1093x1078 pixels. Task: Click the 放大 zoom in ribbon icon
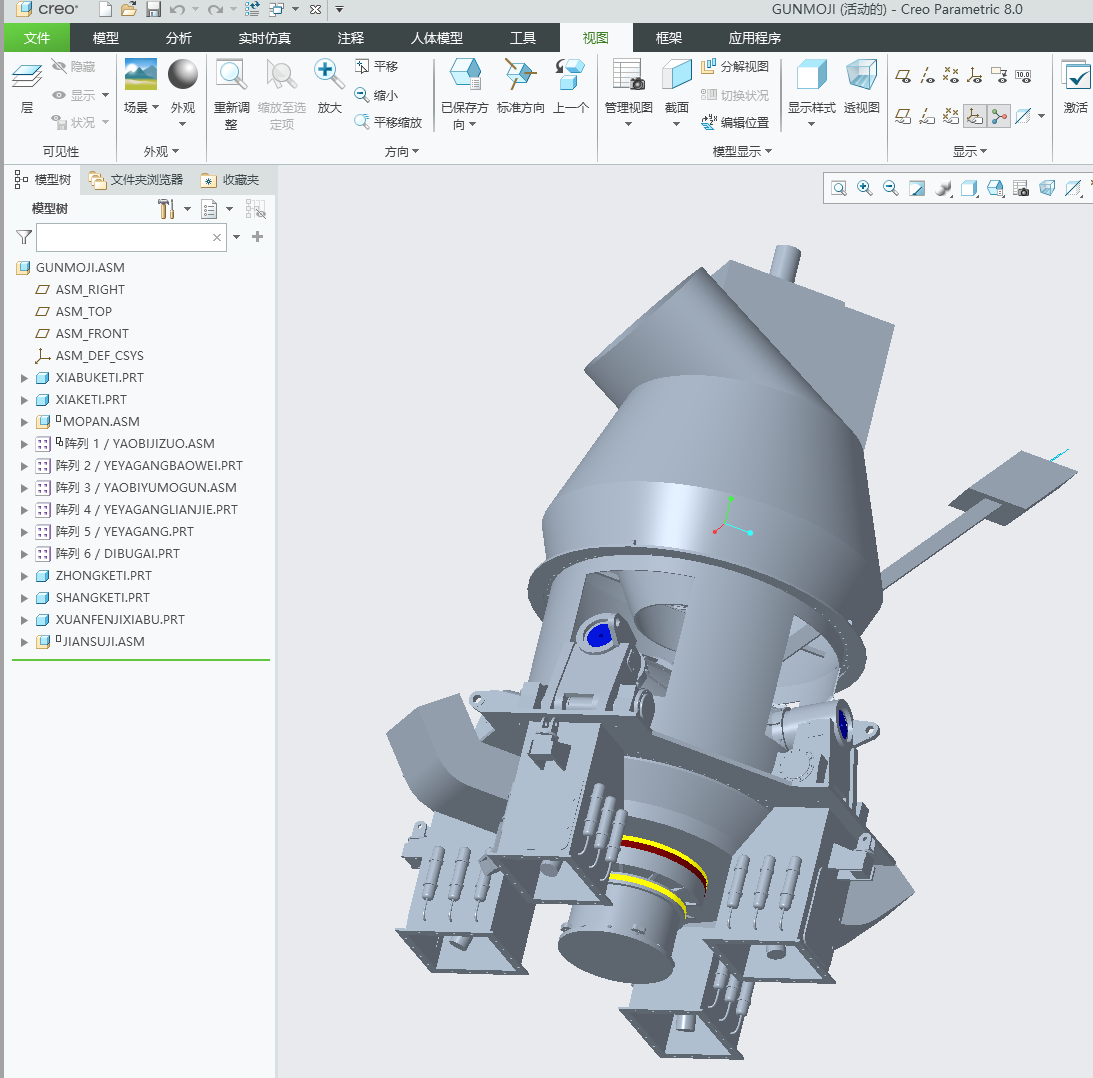[x=329, y=76]
